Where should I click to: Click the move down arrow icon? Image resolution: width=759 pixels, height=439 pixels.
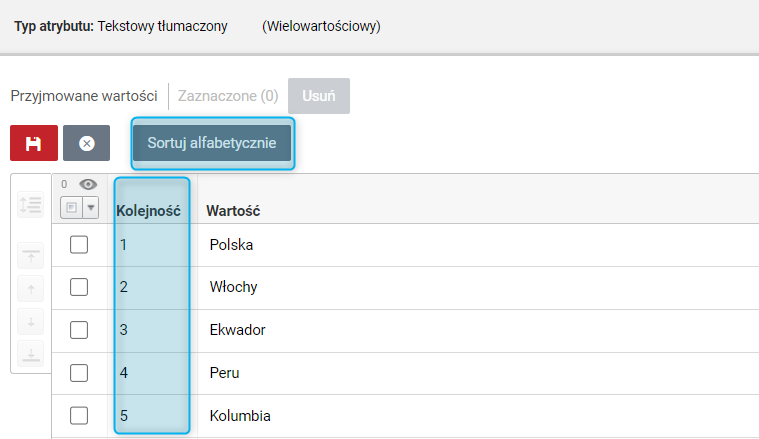point(30,322)
